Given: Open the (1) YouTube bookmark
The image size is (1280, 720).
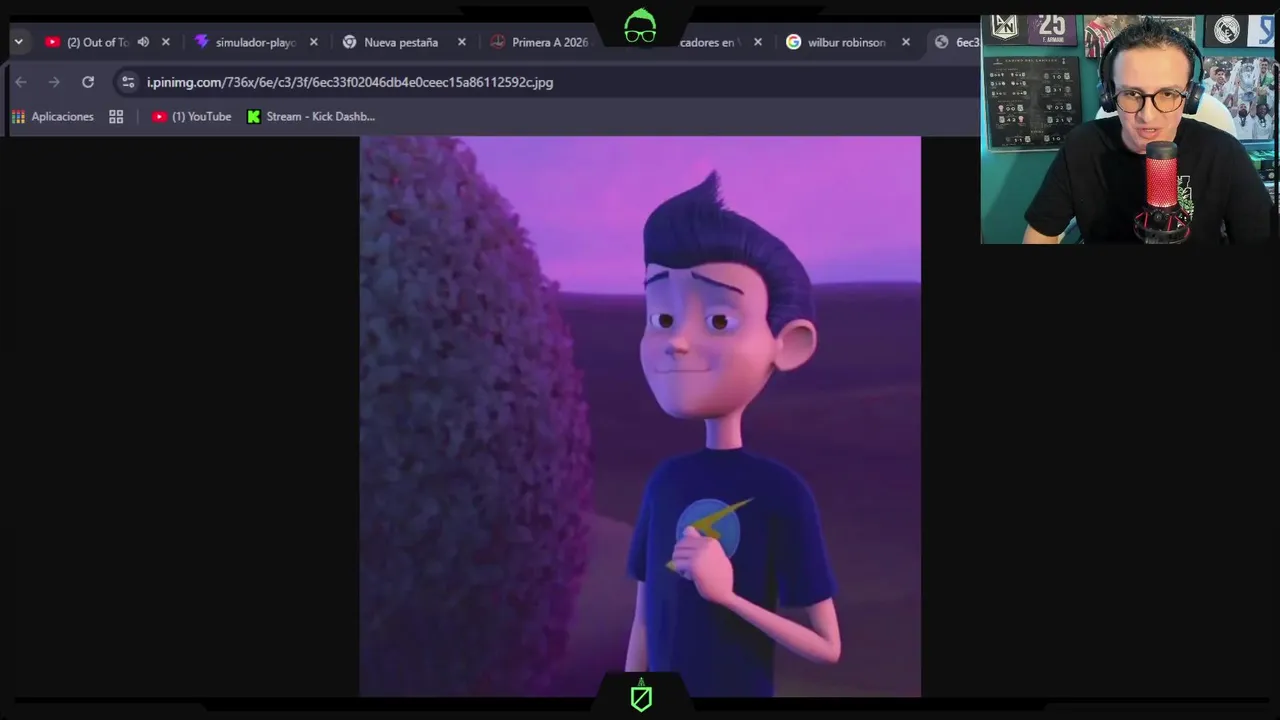Looking at the screenshot, I should coord(192,117).
